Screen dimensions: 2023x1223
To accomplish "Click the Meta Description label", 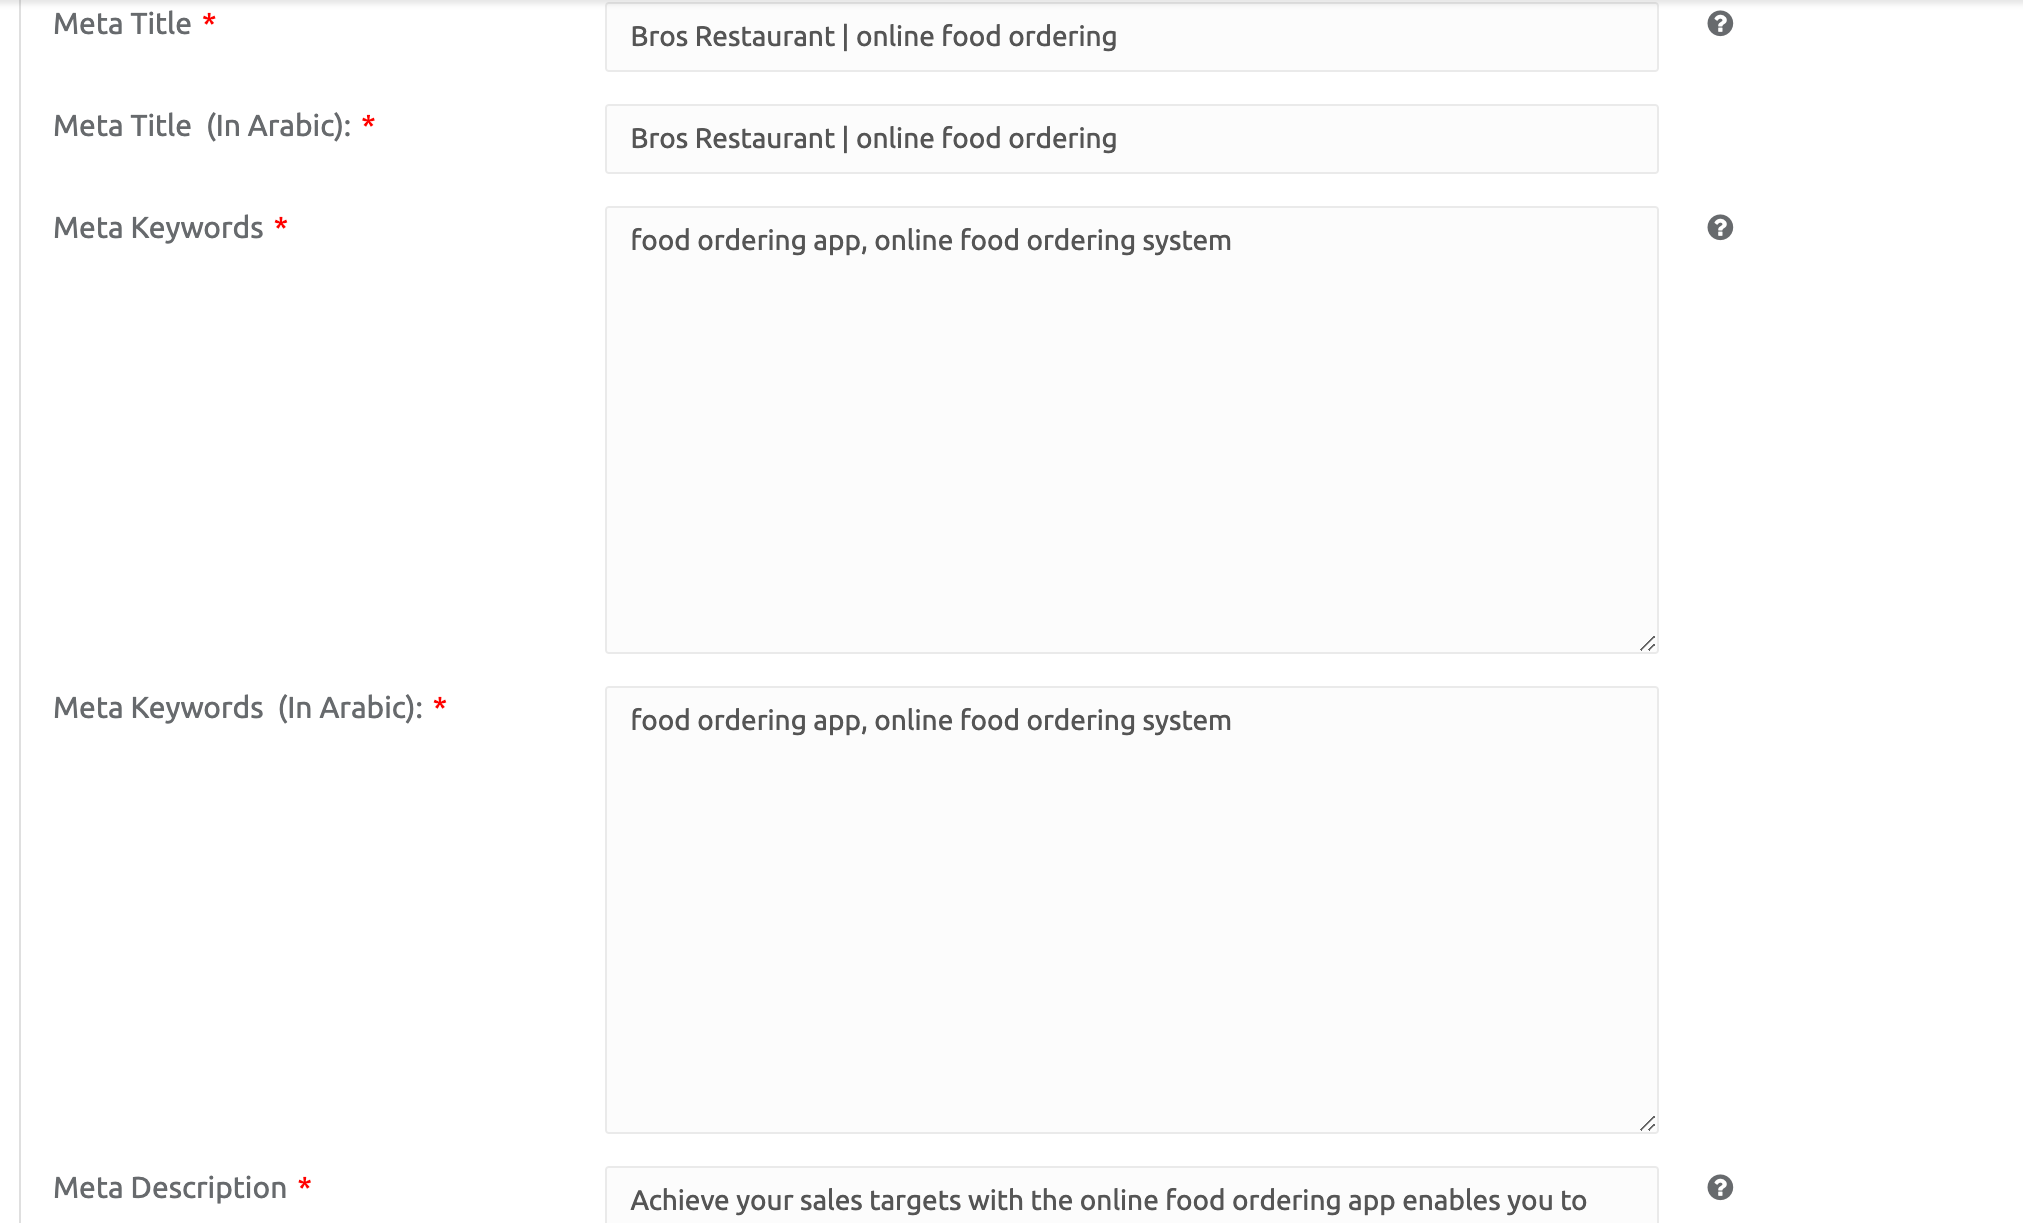I will pyautogui.click(x=170, y=1188).
